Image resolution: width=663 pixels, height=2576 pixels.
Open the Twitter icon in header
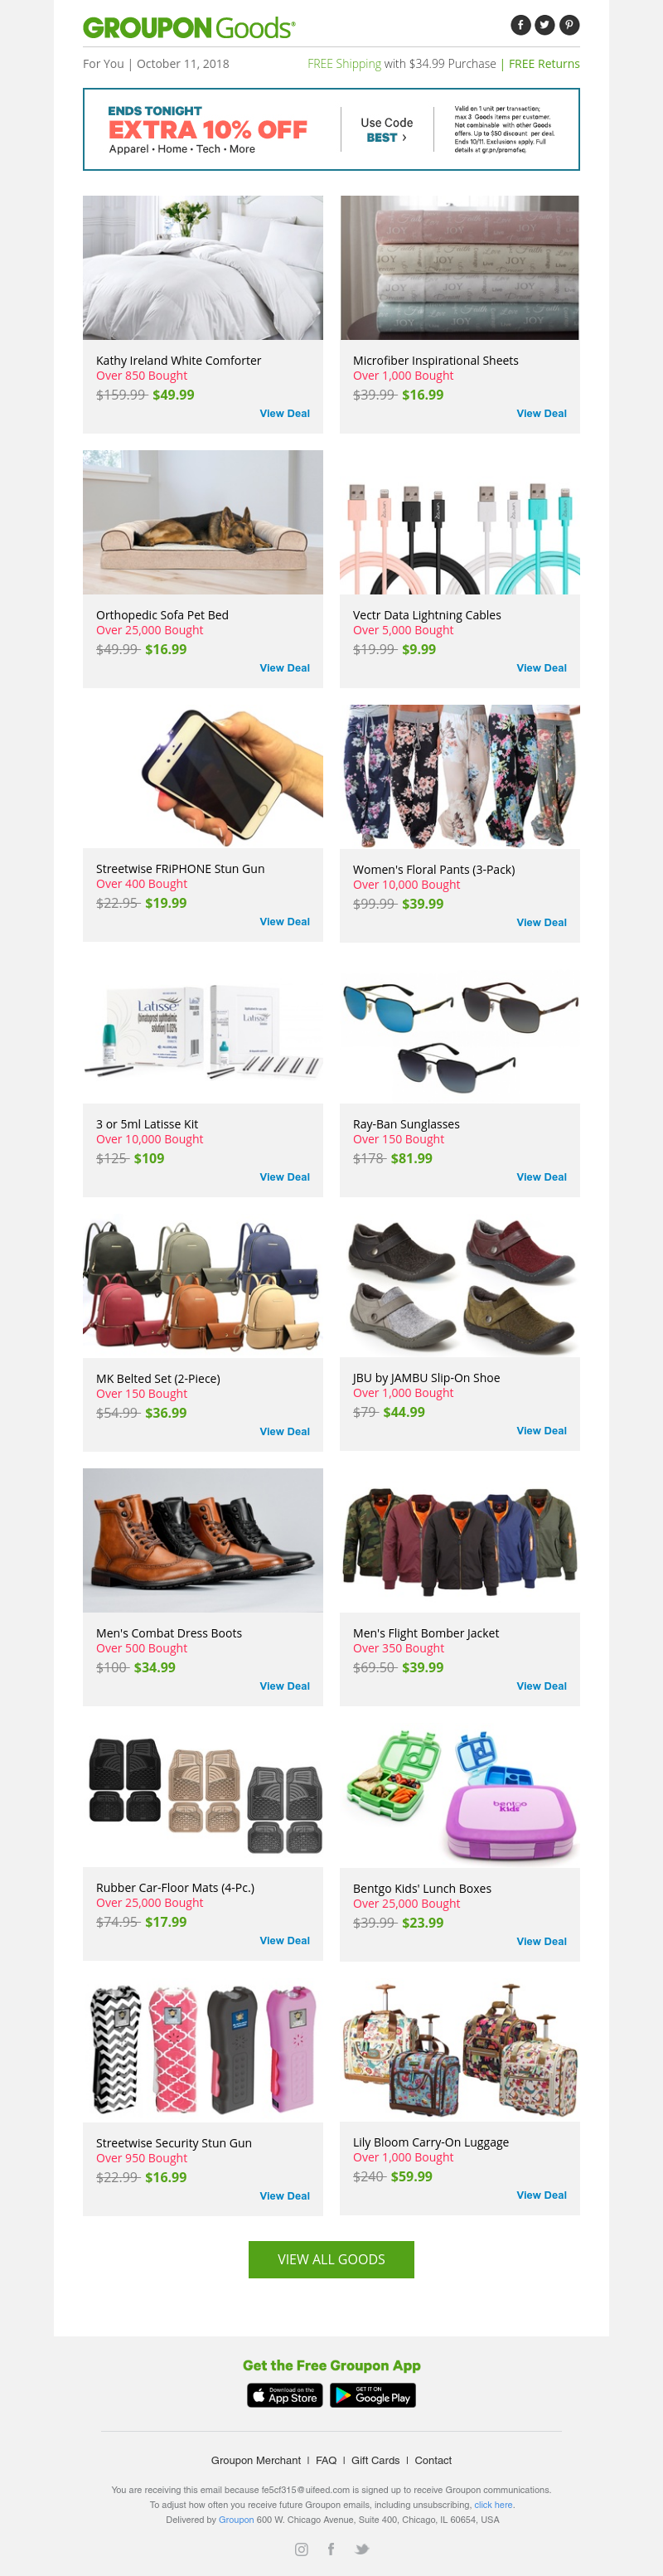(x=545, y=25)
